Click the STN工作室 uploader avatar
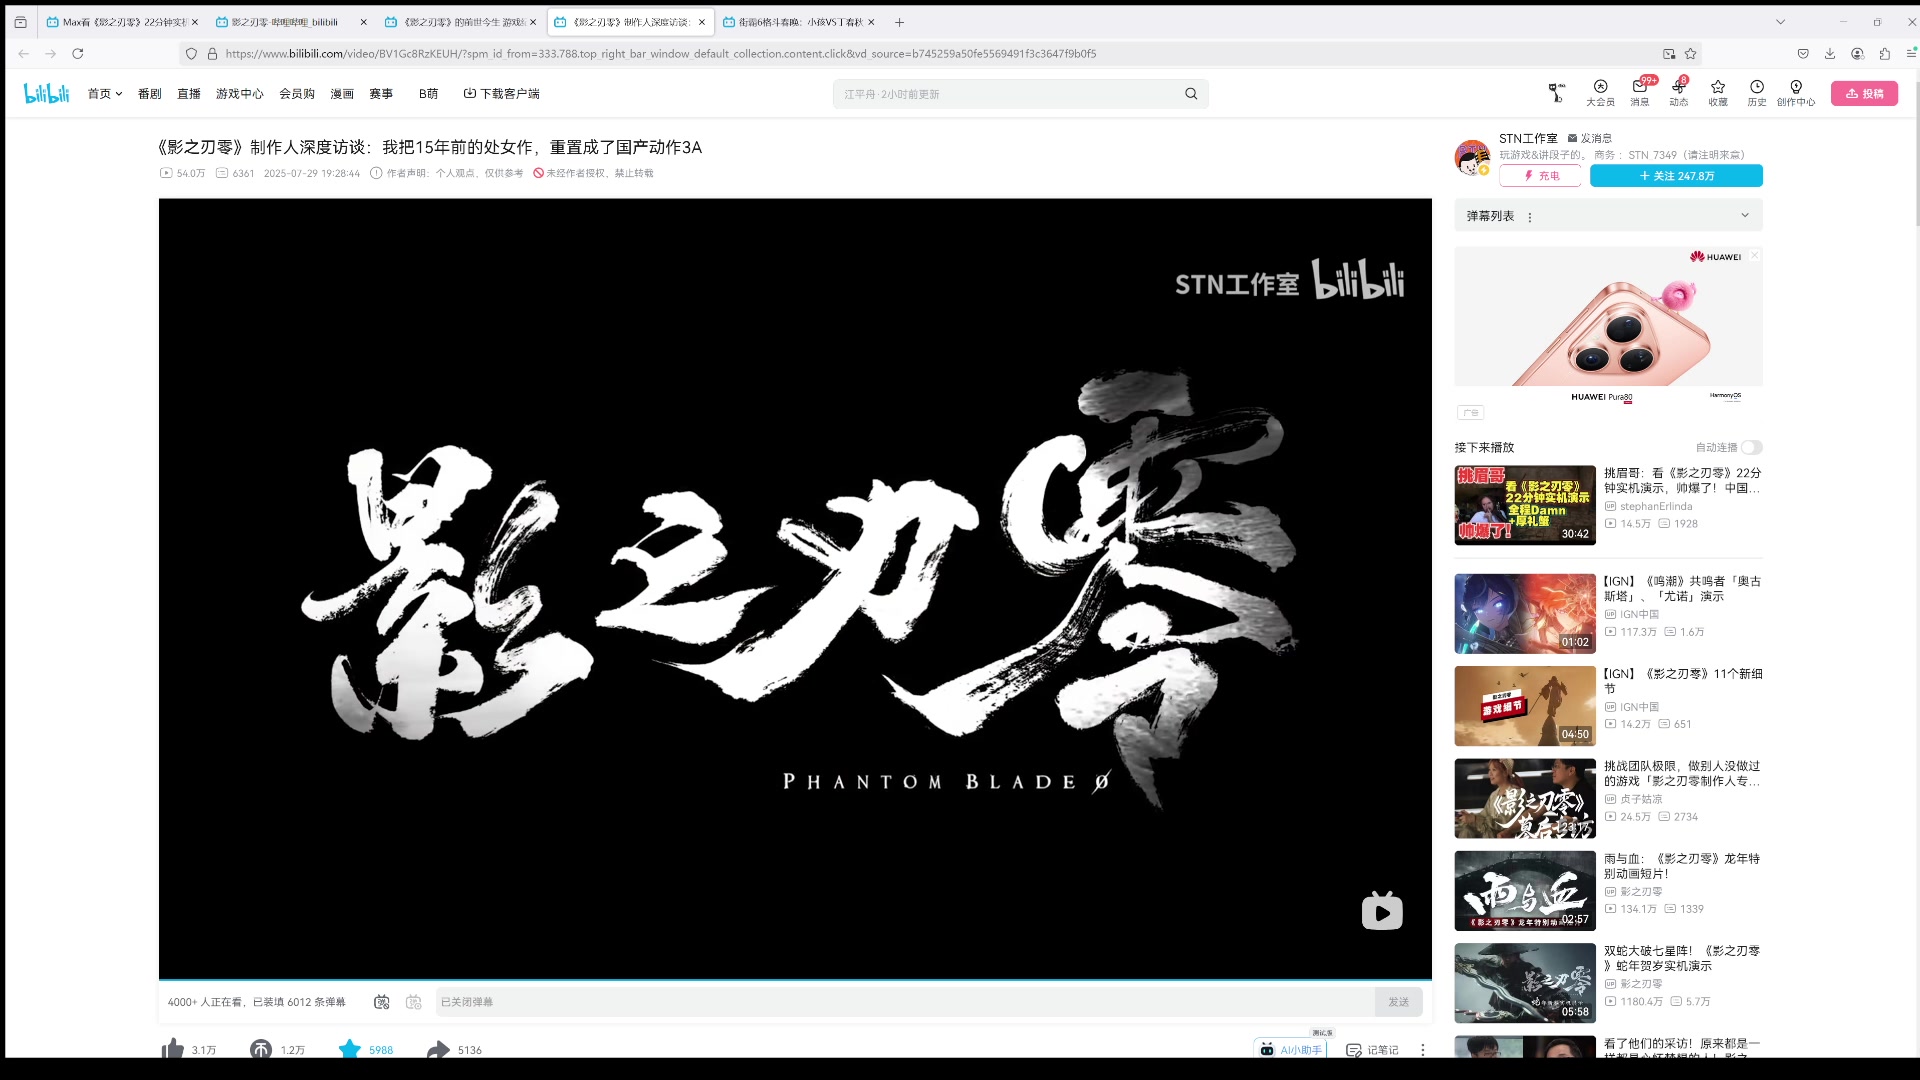Screen dimensions: 1920x1080 coord(1472,158)
